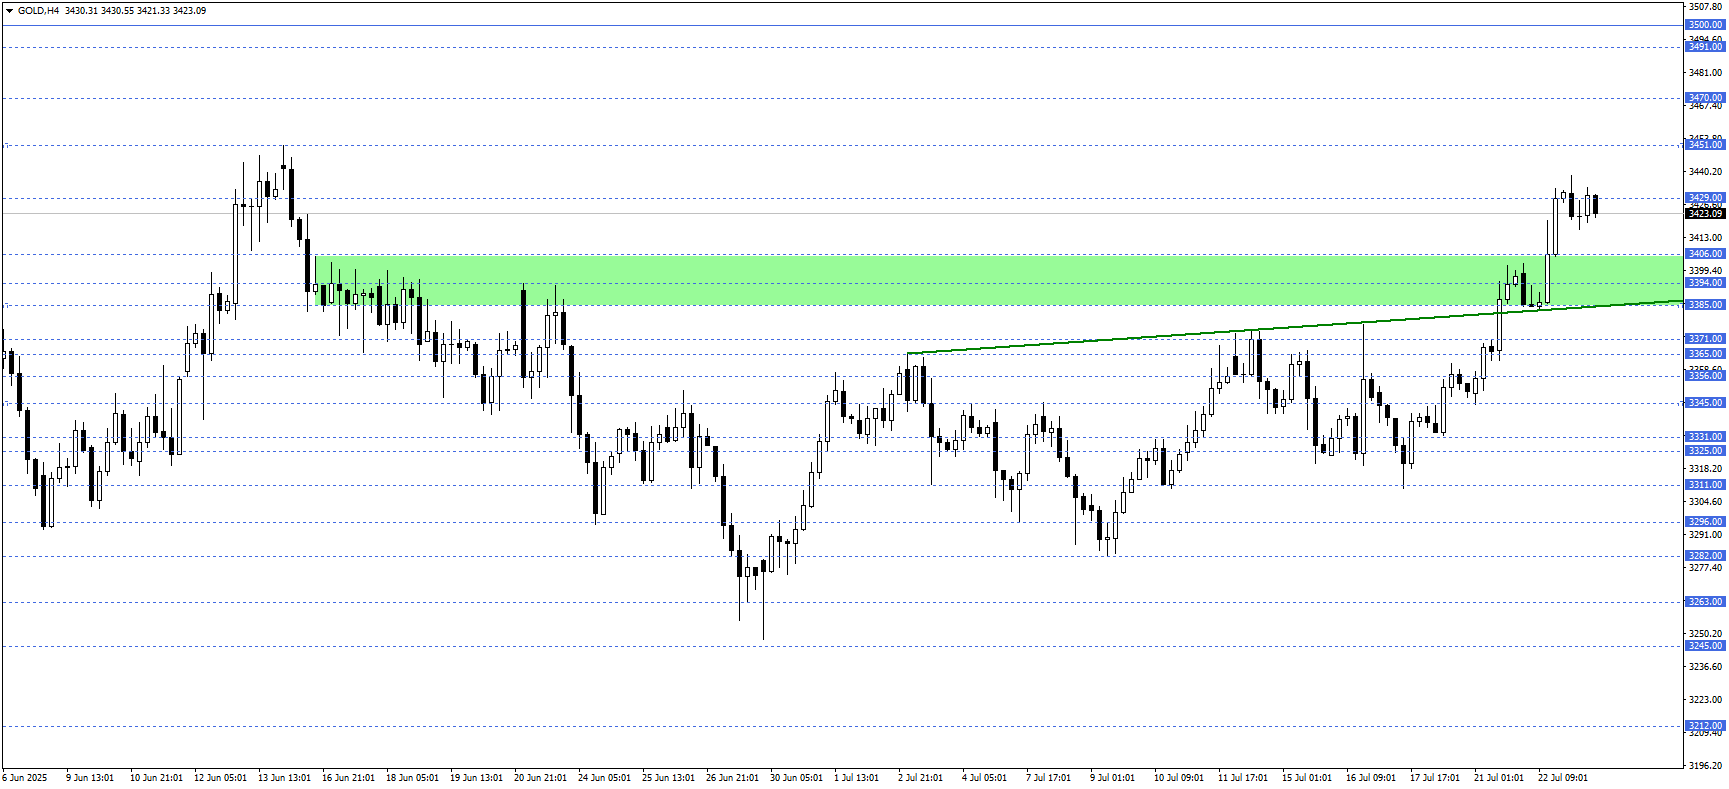Click the 3212.00 level price label
Image resolution: width=1729 pixels, height=789 pixels.
[1705, 726]
